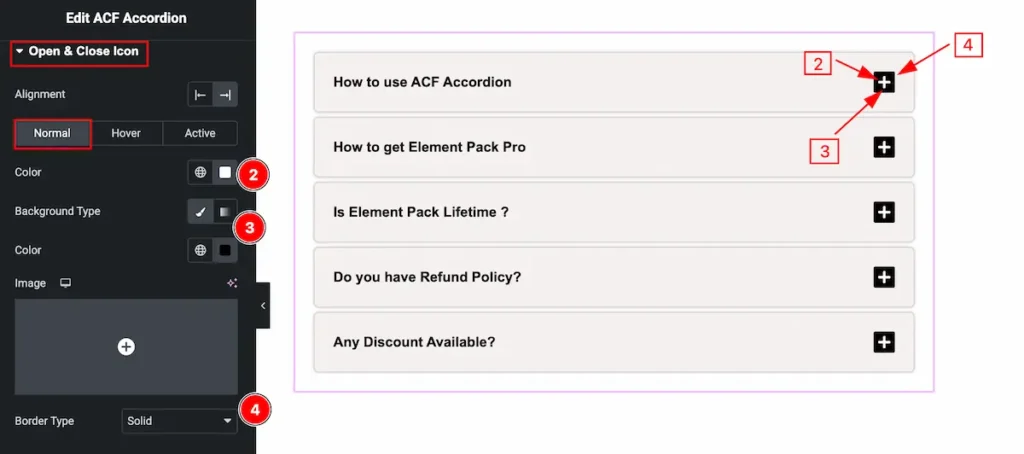Select the Normal state tab
The image size is (1024, 454).
click(x=52, y=133)
